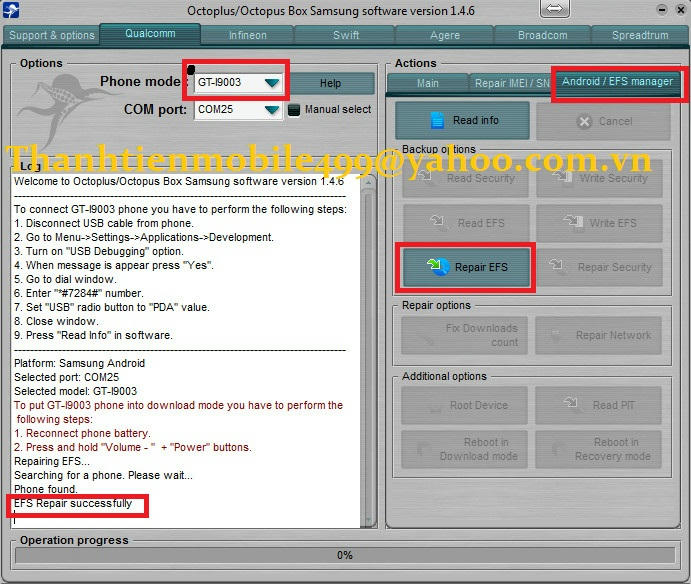This screenshot has height=584, width=691.
Task: Click log step 'Reconnect phone battery'
Action: point(82,433)
